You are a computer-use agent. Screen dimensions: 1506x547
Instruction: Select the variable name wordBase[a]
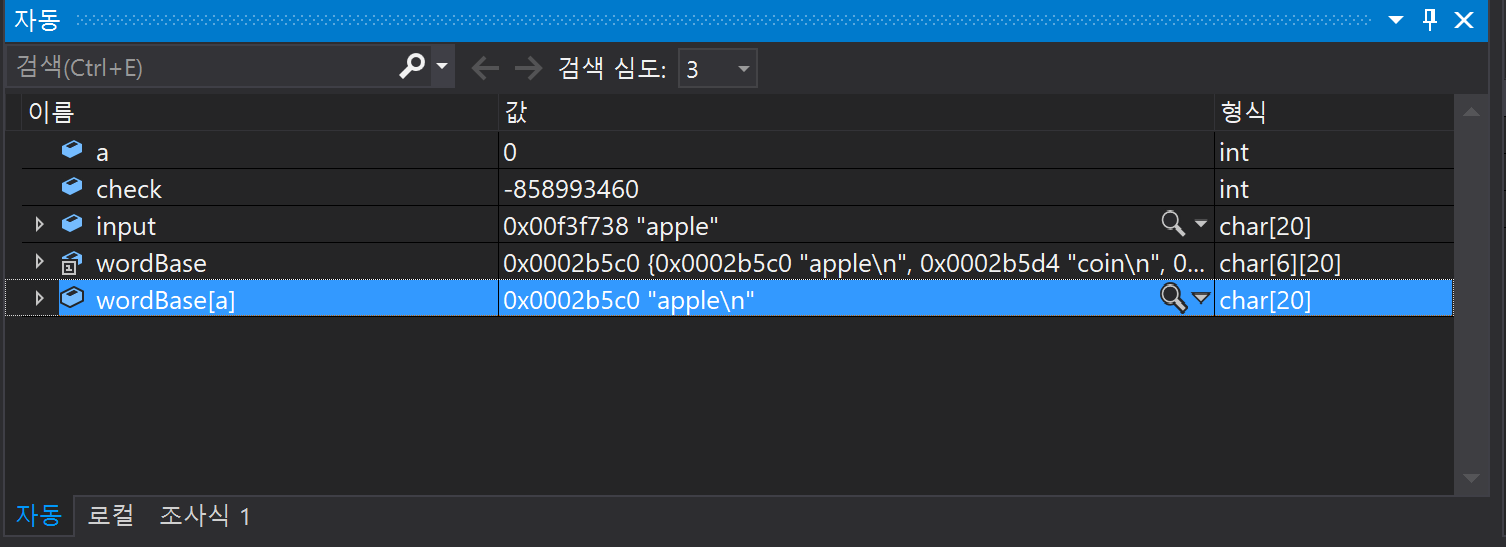coord(165,300)
